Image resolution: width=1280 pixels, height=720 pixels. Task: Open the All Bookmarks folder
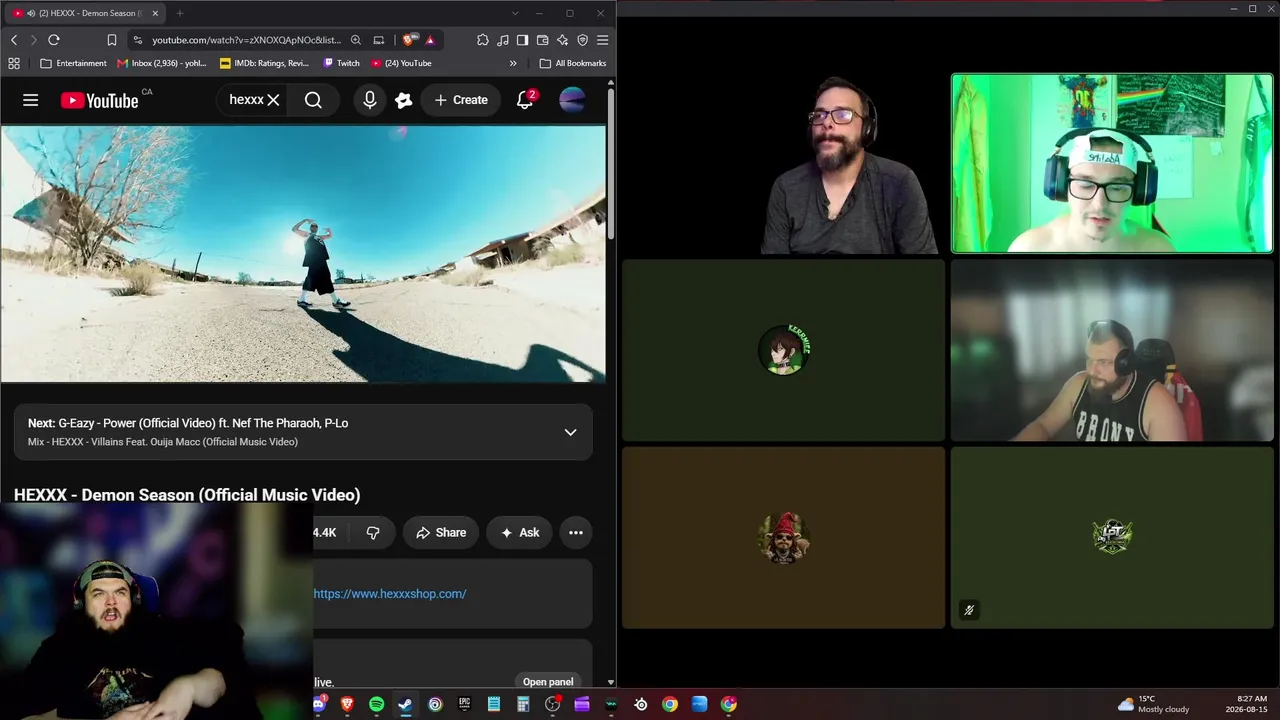coord(573,63)
